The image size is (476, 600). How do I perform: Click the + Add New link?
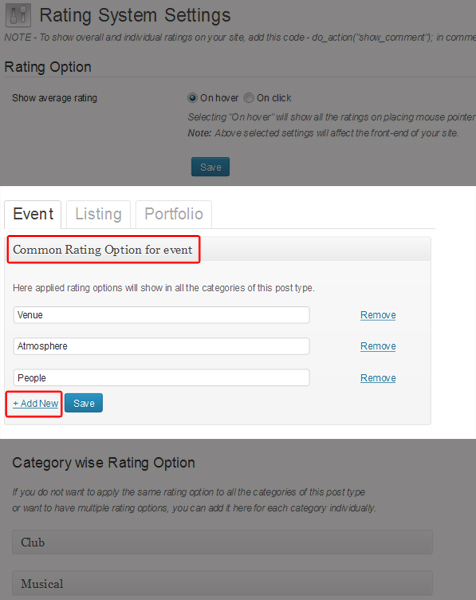click(36, 403)
